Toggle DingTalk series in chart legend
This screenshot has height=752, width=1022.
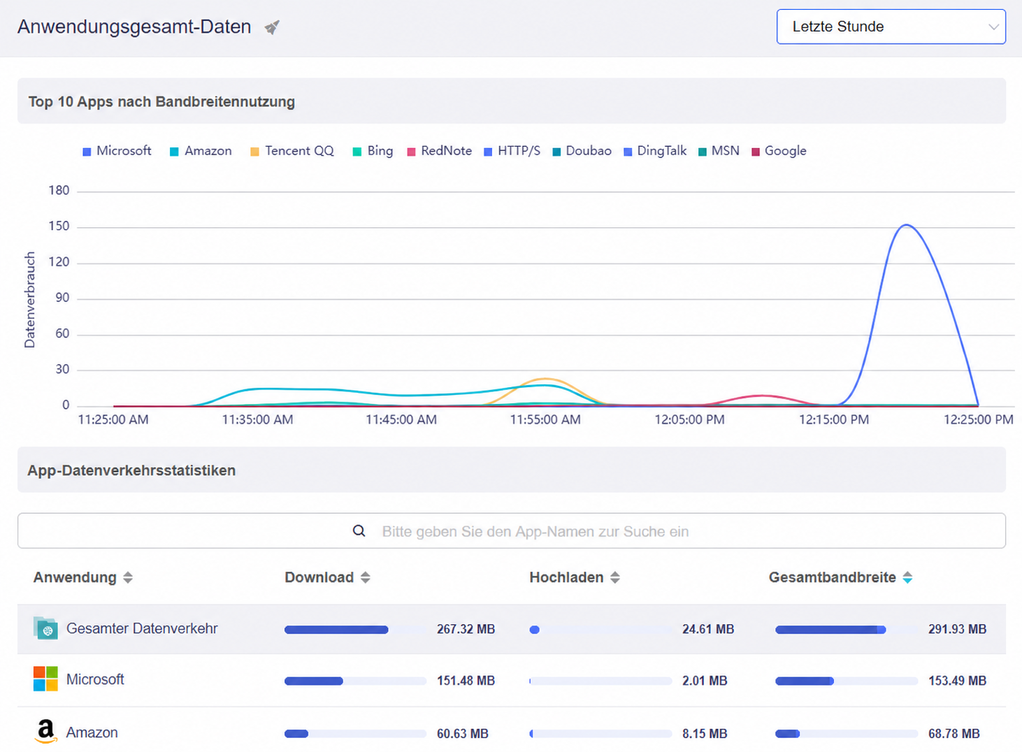pos(655,151)
